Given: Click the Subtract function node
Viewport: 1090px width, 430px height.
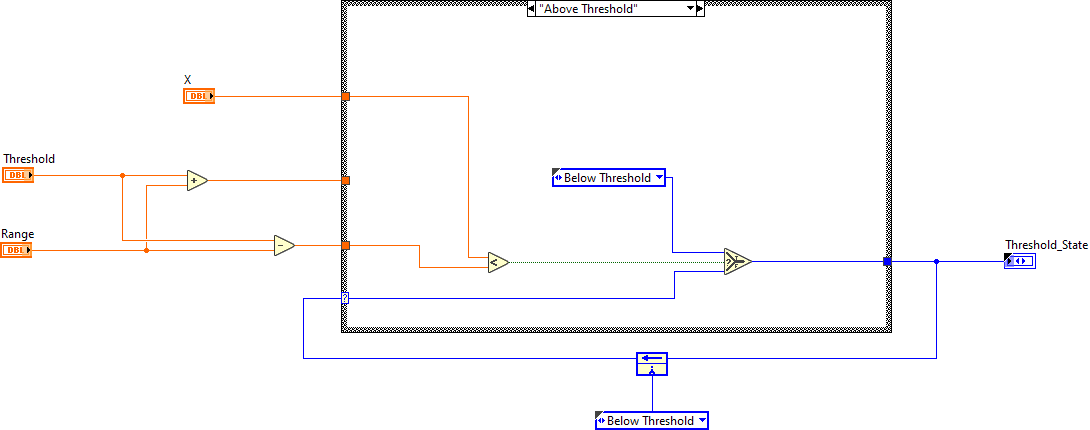Looking at the screenshot, I should point(284,245).
